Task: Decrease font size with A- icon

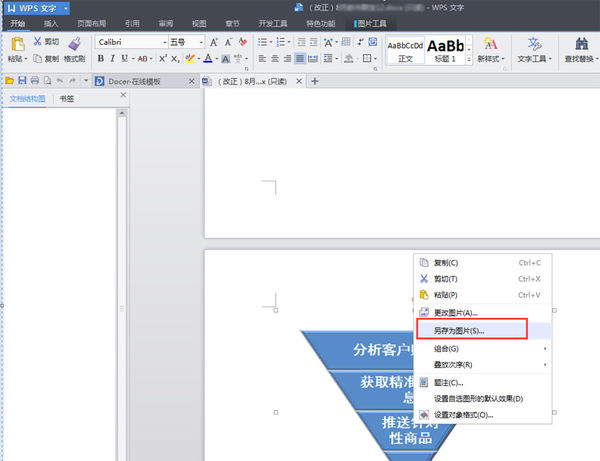Action: [x=228, y=42]
